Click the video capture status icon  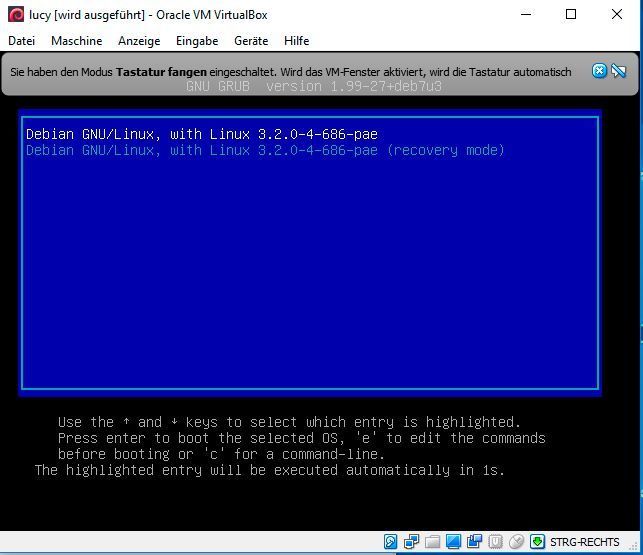474,542
